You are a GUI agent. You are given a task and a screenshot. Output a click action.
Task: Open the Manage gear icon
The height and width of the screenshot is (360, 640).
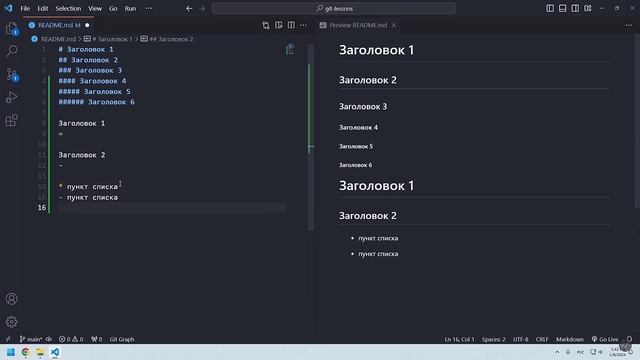pos(11,322)
